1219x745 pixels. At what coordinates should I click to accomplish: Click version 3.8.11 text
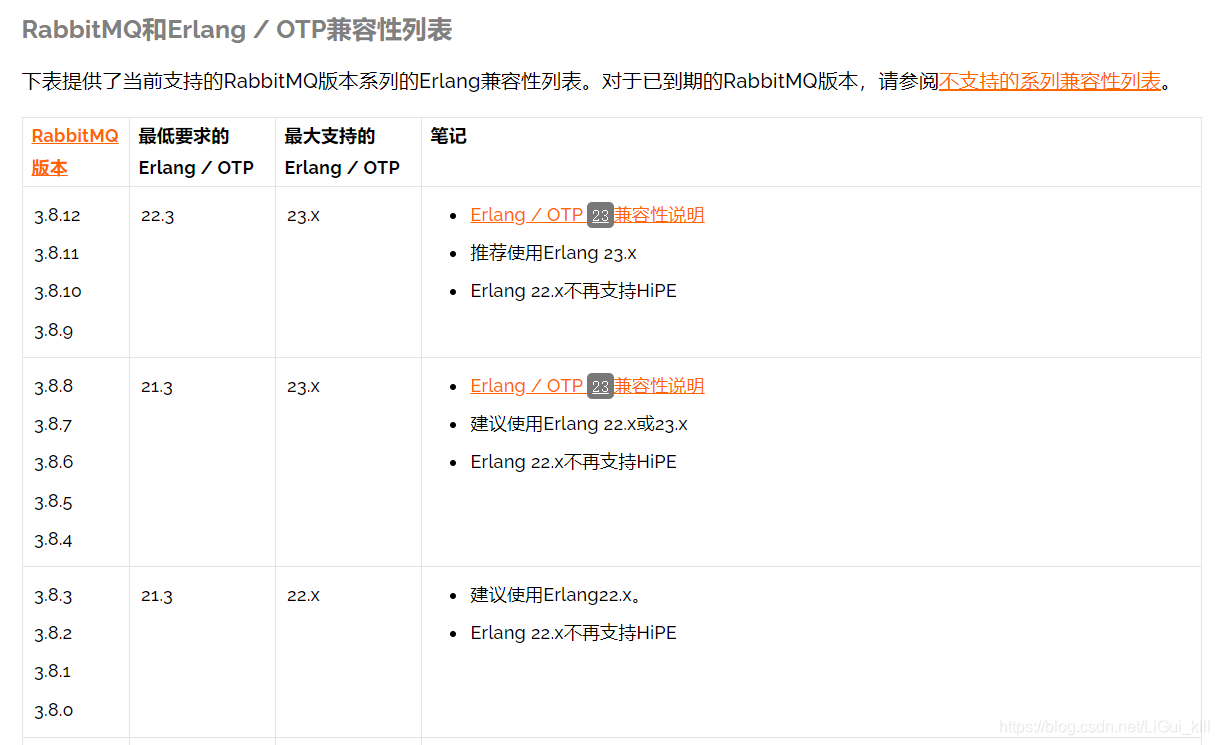[56, 253]
